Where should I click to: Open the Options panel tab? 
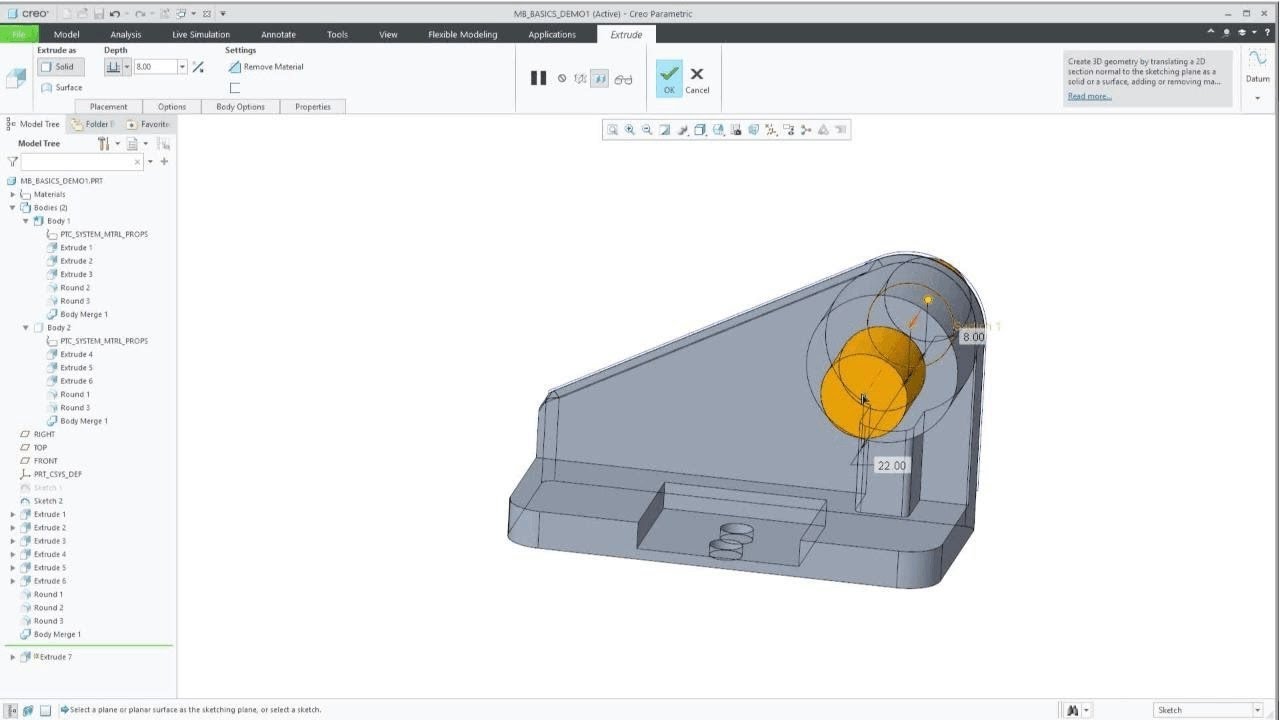point(172,106)
